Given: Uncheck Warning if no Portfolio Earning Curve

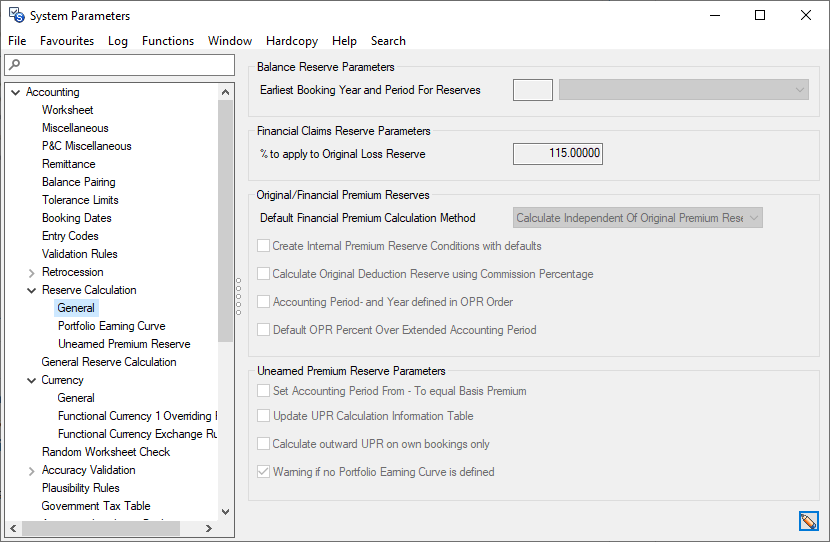Looking at the screenshot, I should pos(264,472).
